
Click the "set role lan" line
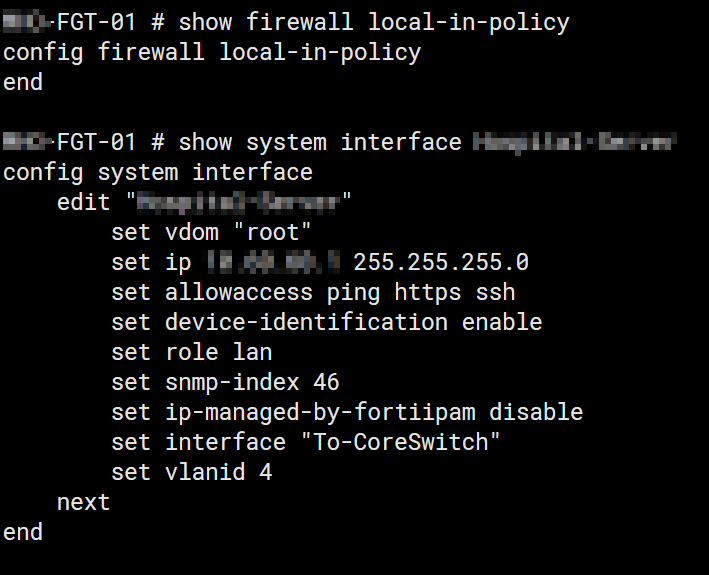pos(191,352)
